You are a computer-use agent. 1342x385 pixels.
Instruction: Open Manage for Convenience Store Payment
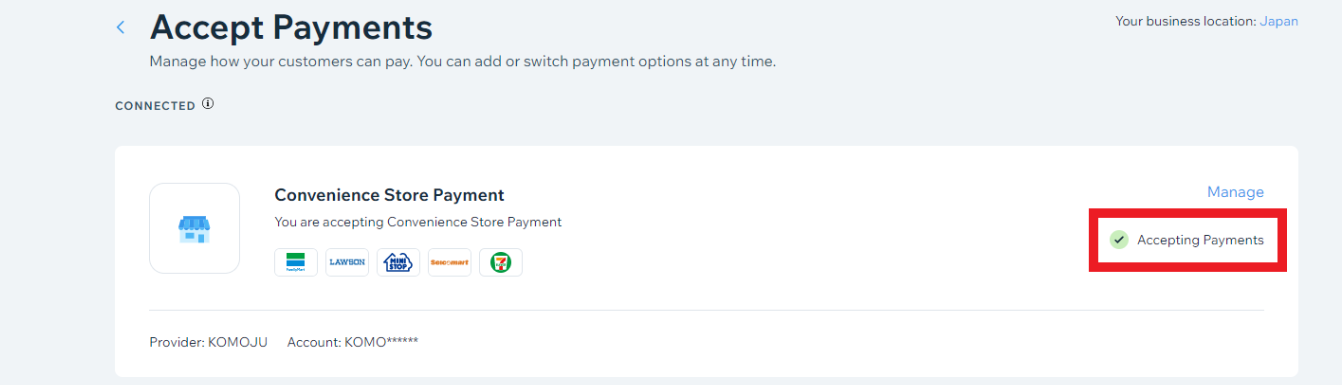tap(1235, 192)
